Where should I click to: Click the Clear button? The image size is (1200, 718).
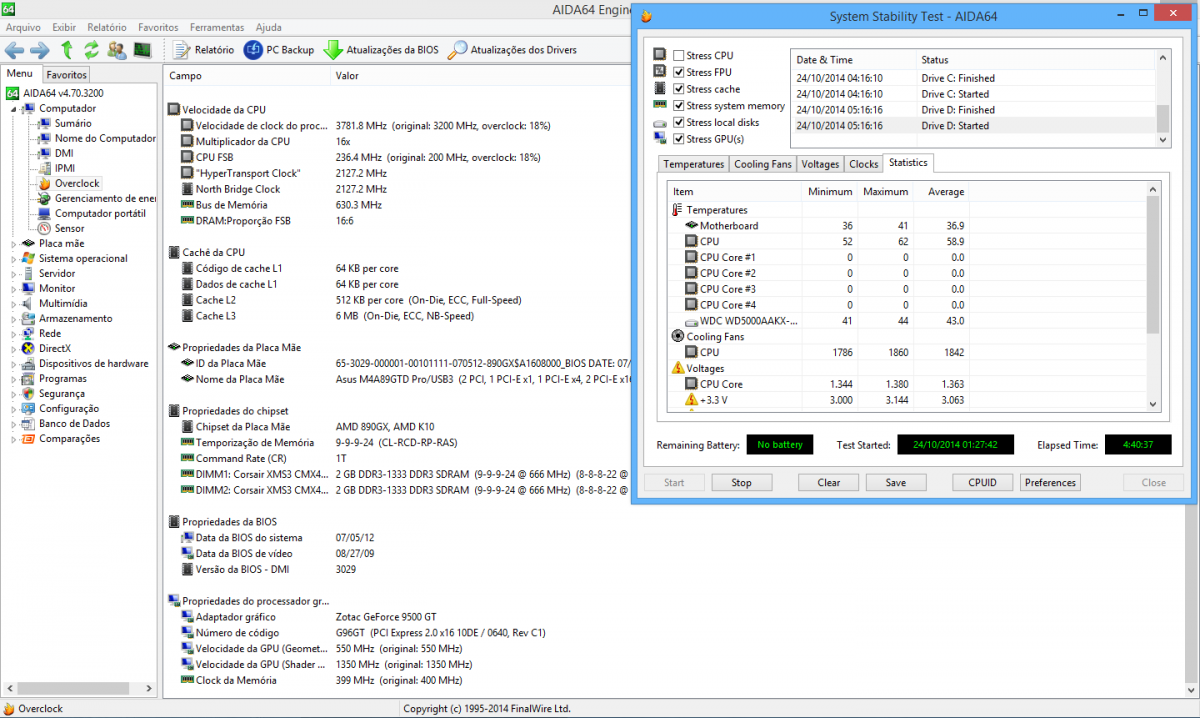tap(829, 482)
